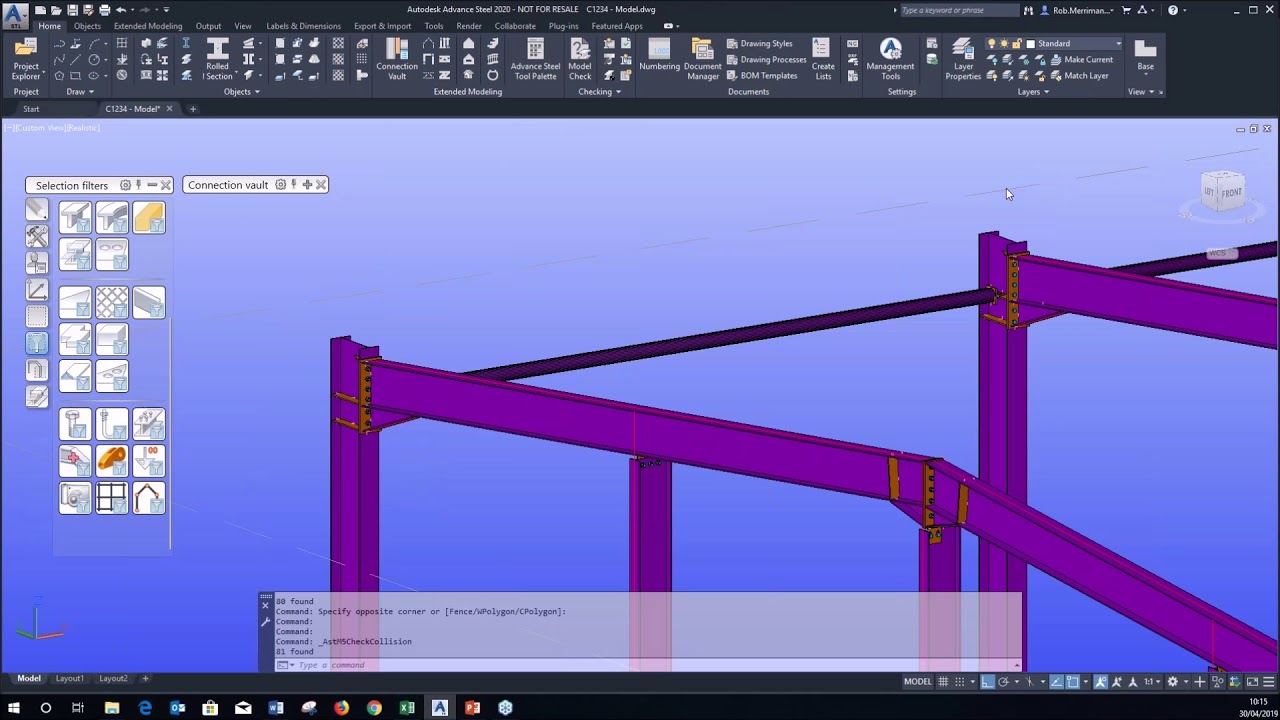Run the Model Check tool
The height and width of the screenshot is (720, 1280).
coord(580,59)
